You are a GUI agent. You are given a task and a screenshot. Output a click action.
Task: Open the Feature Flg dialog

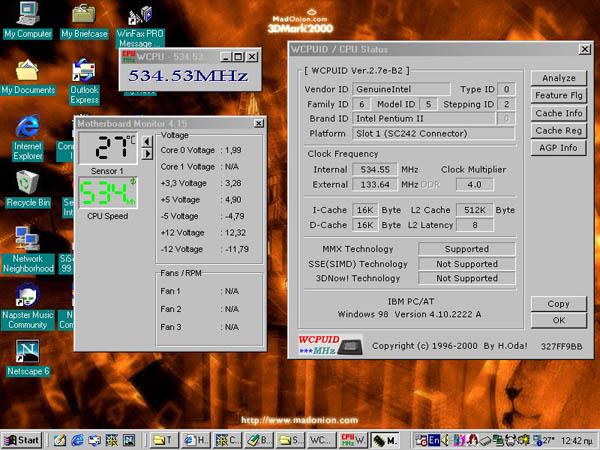click(x=559, y=95)
